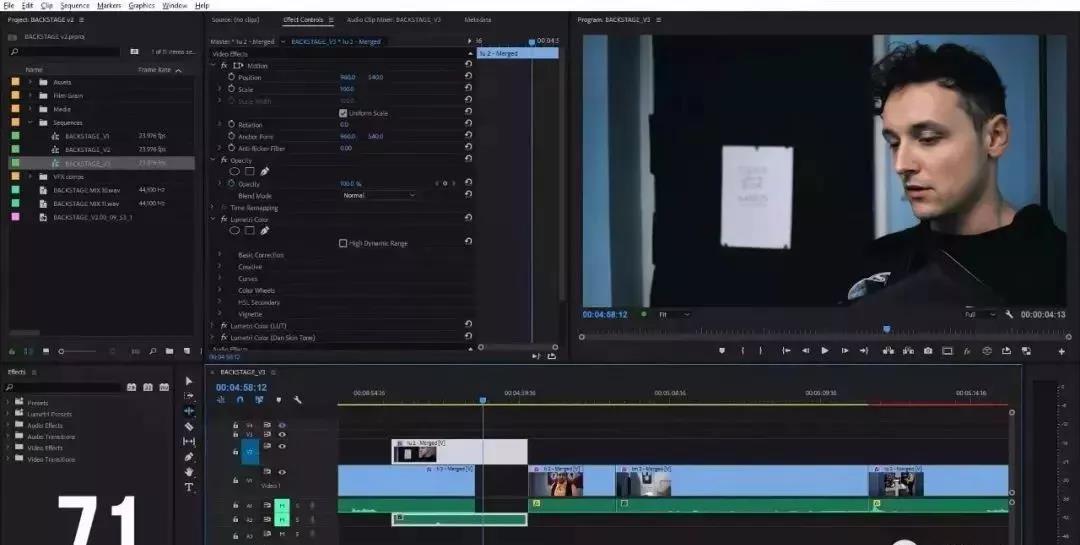Reset the Position parameter in Effect Controls
Screen dimensions: 1080x545
tap(468, 77)
